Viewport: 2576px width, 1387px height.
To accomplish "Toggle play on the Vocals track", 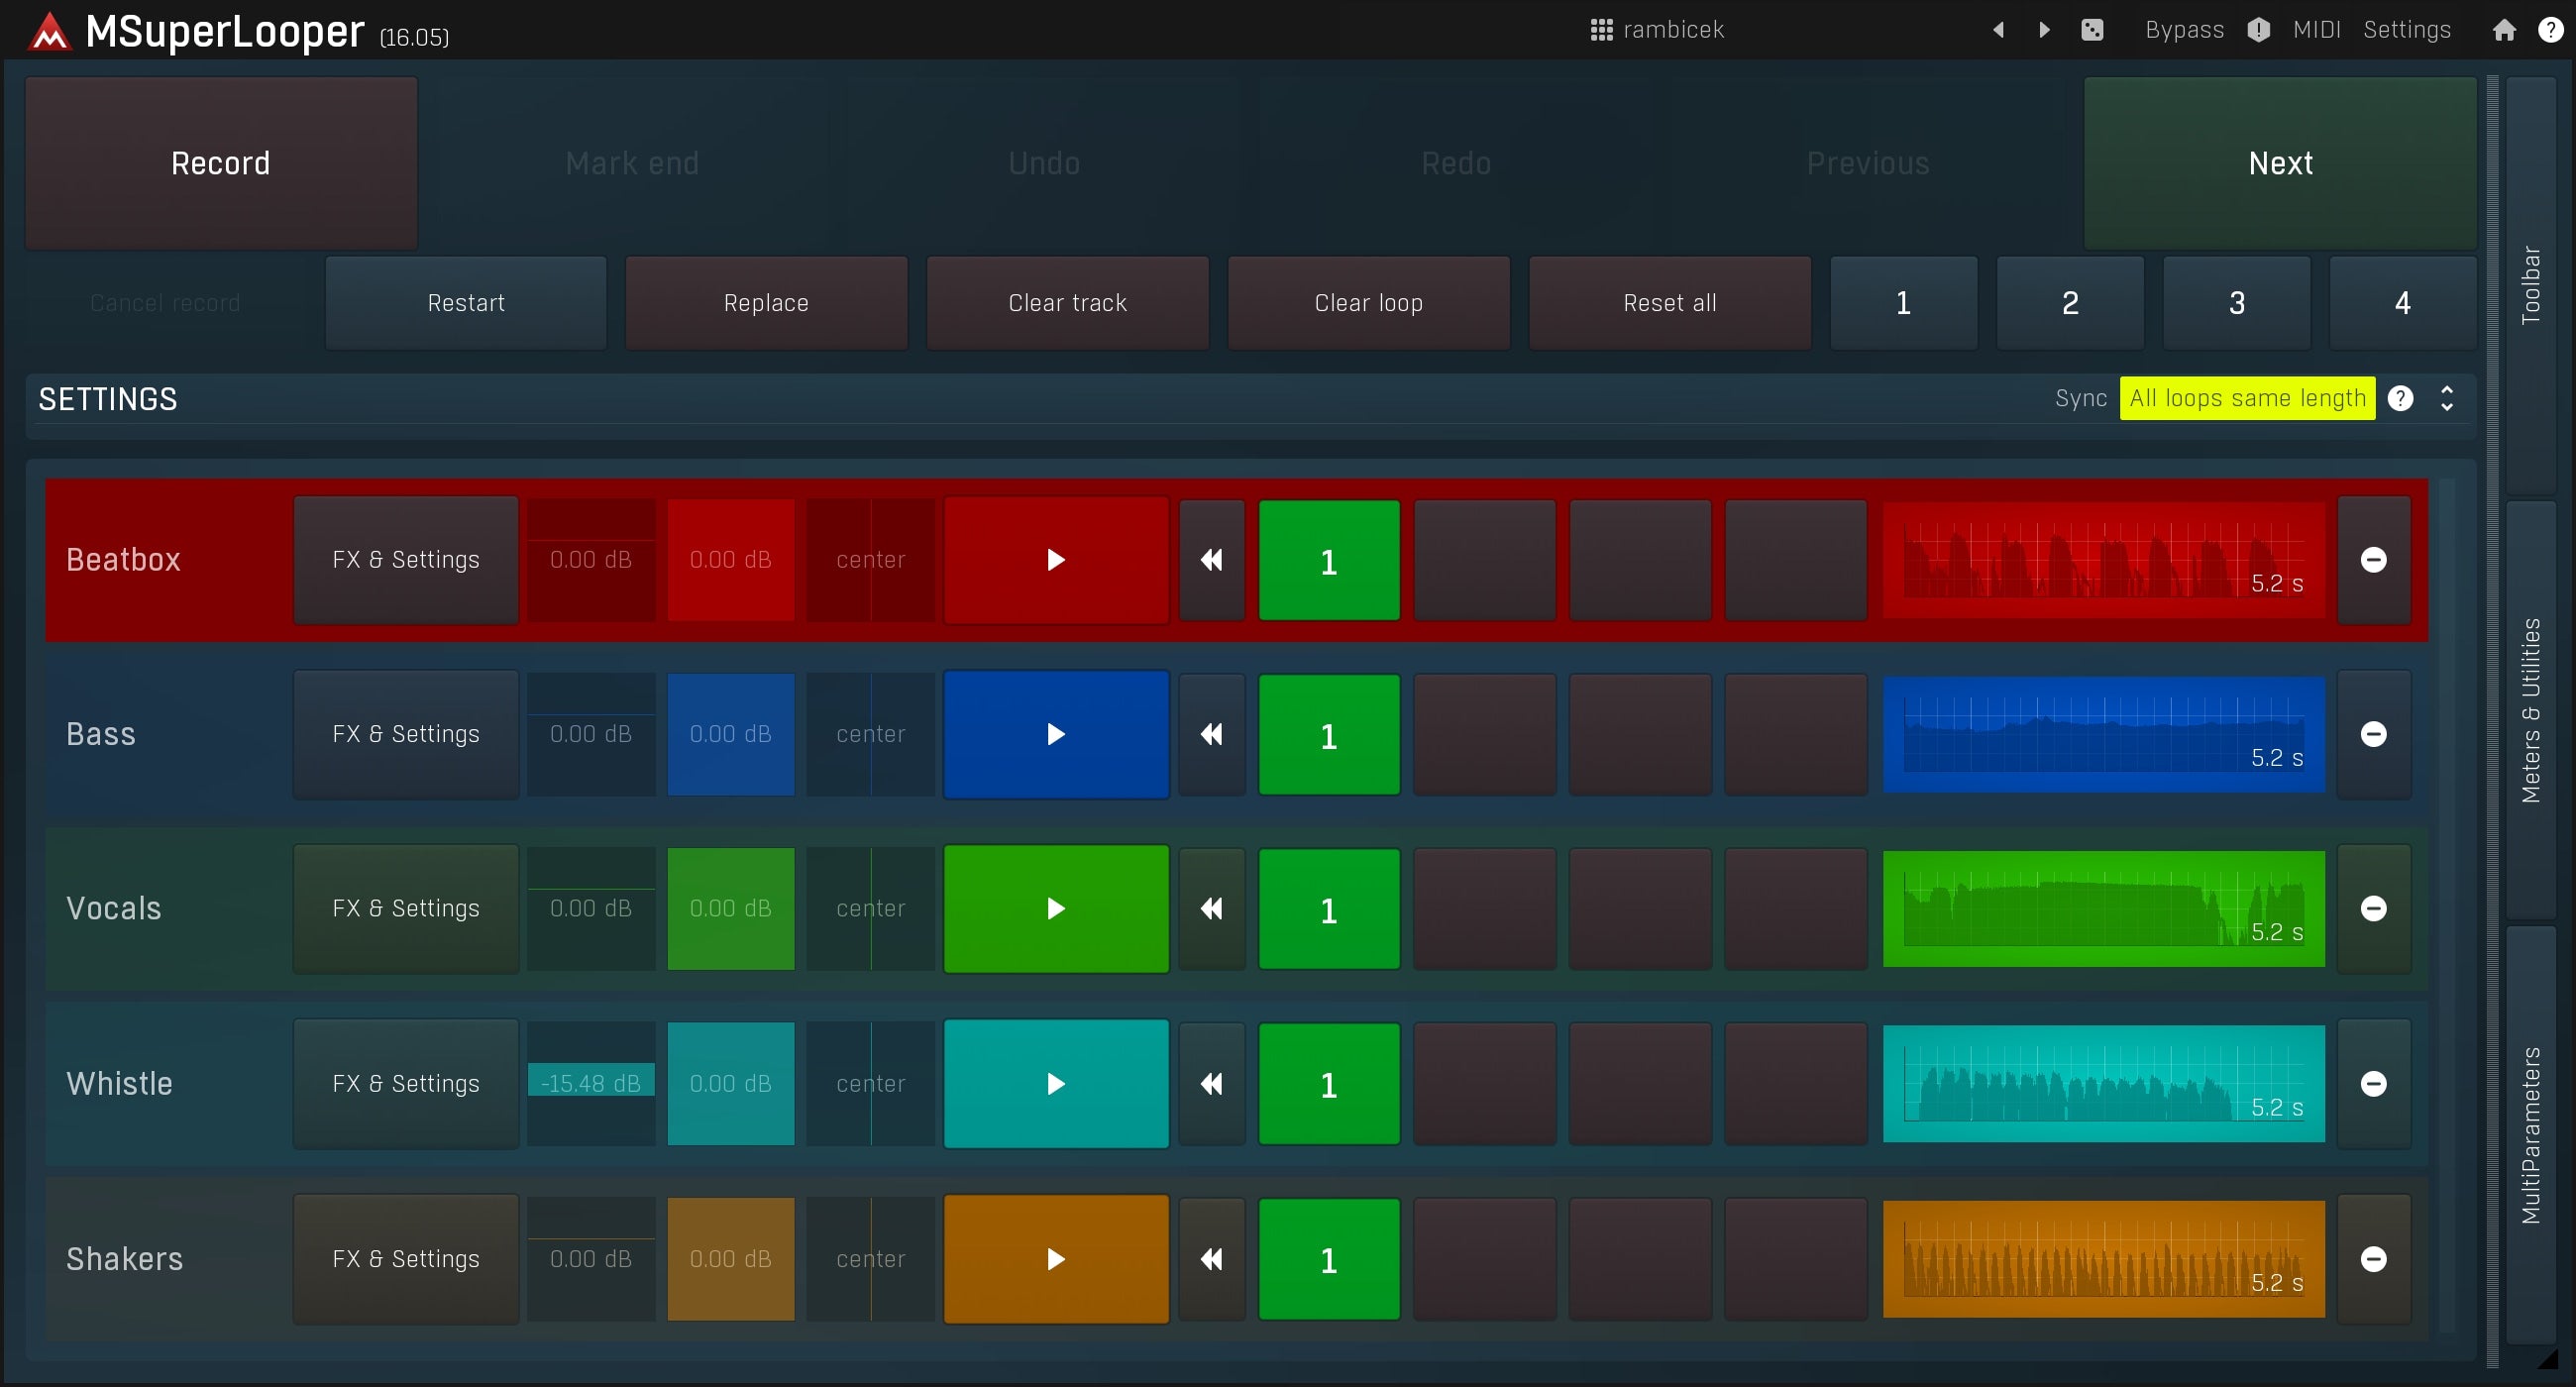I will [x=1056, y=909].
